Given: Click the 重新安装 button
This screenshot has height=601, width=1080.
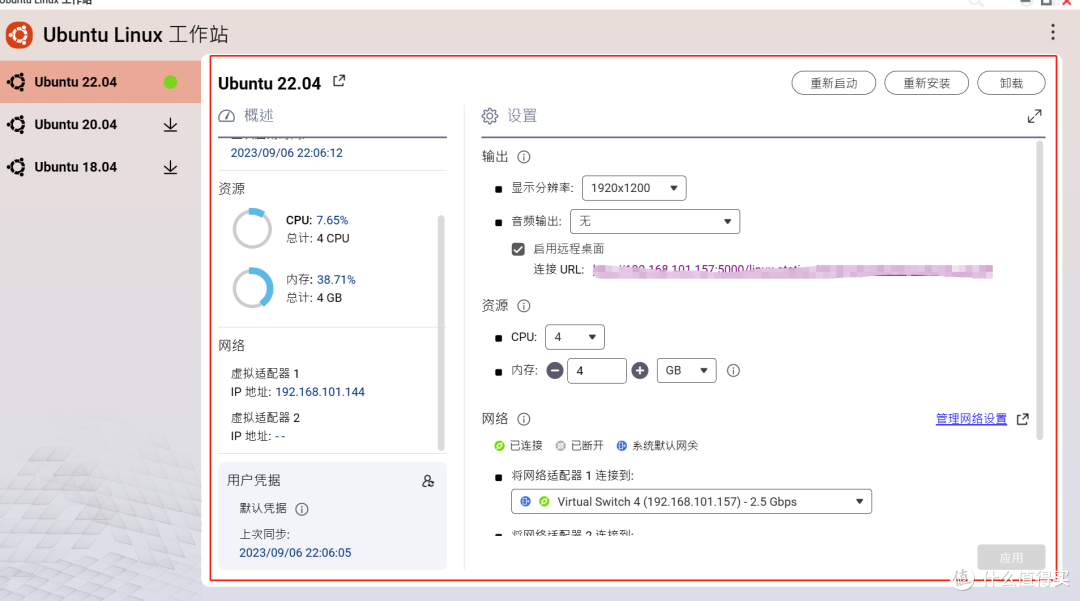Looking at the screenshot, I should (x=926, y=83).
